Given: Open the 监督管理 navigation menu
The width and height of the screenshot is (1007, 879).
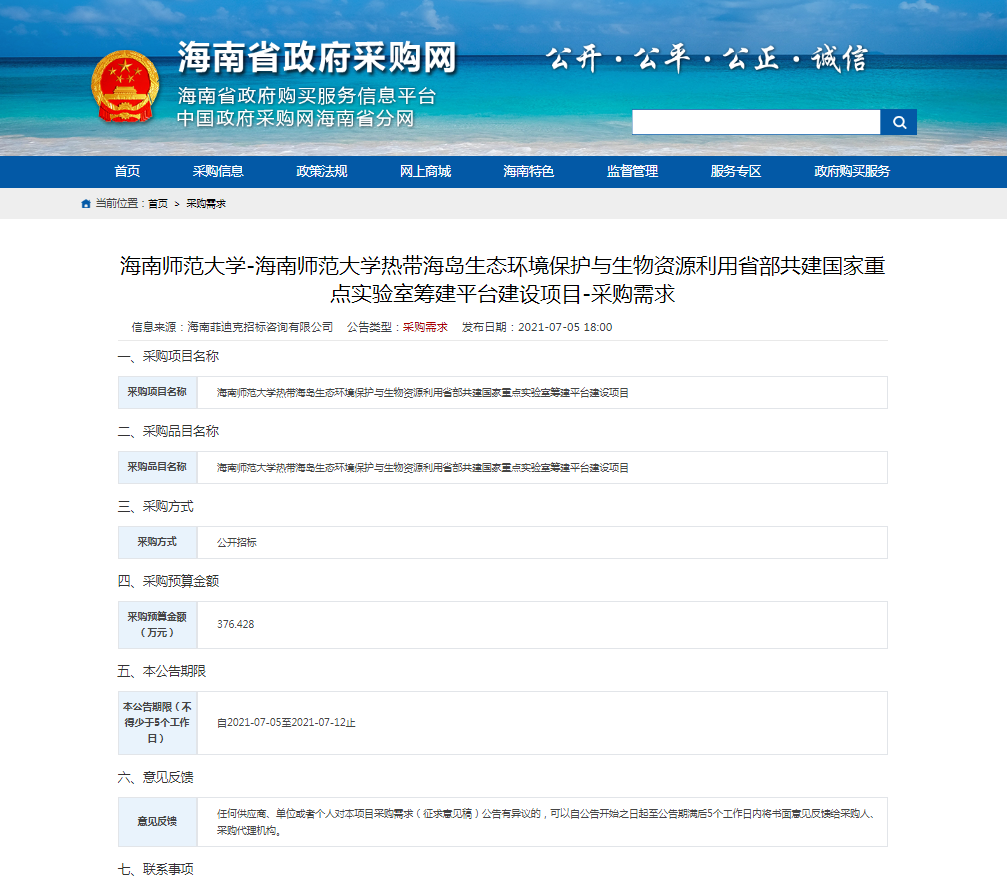Looking at the screenshot, I should (633, 171).
